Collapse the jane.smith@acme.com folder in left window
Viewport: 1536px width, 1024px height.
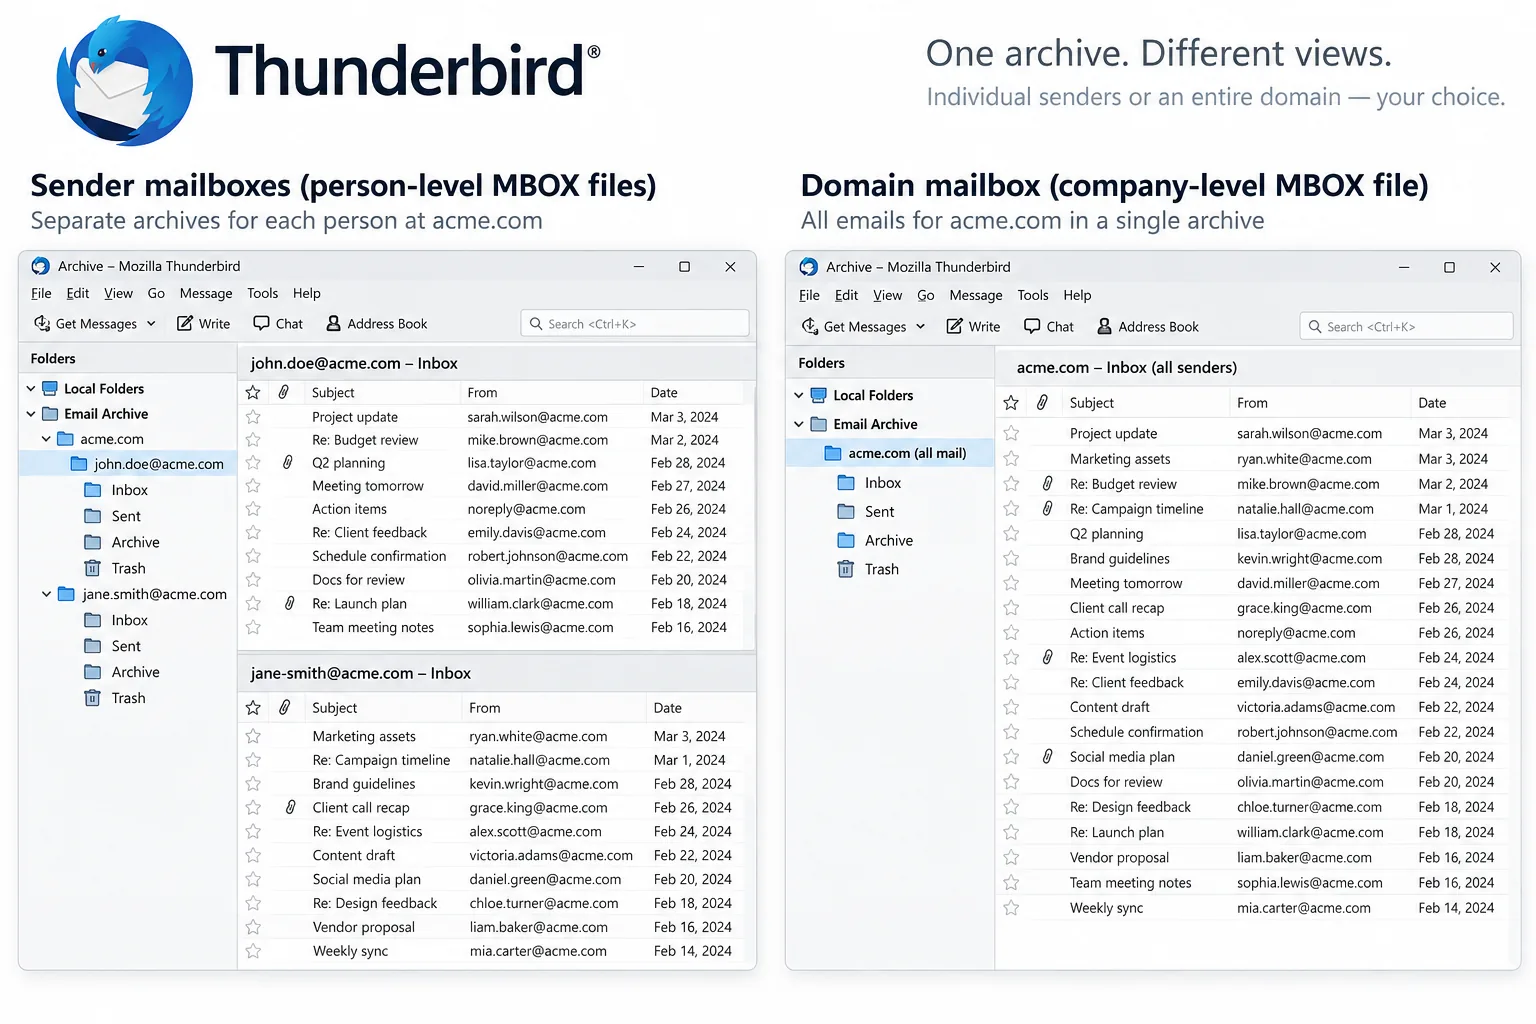(46, 594)
